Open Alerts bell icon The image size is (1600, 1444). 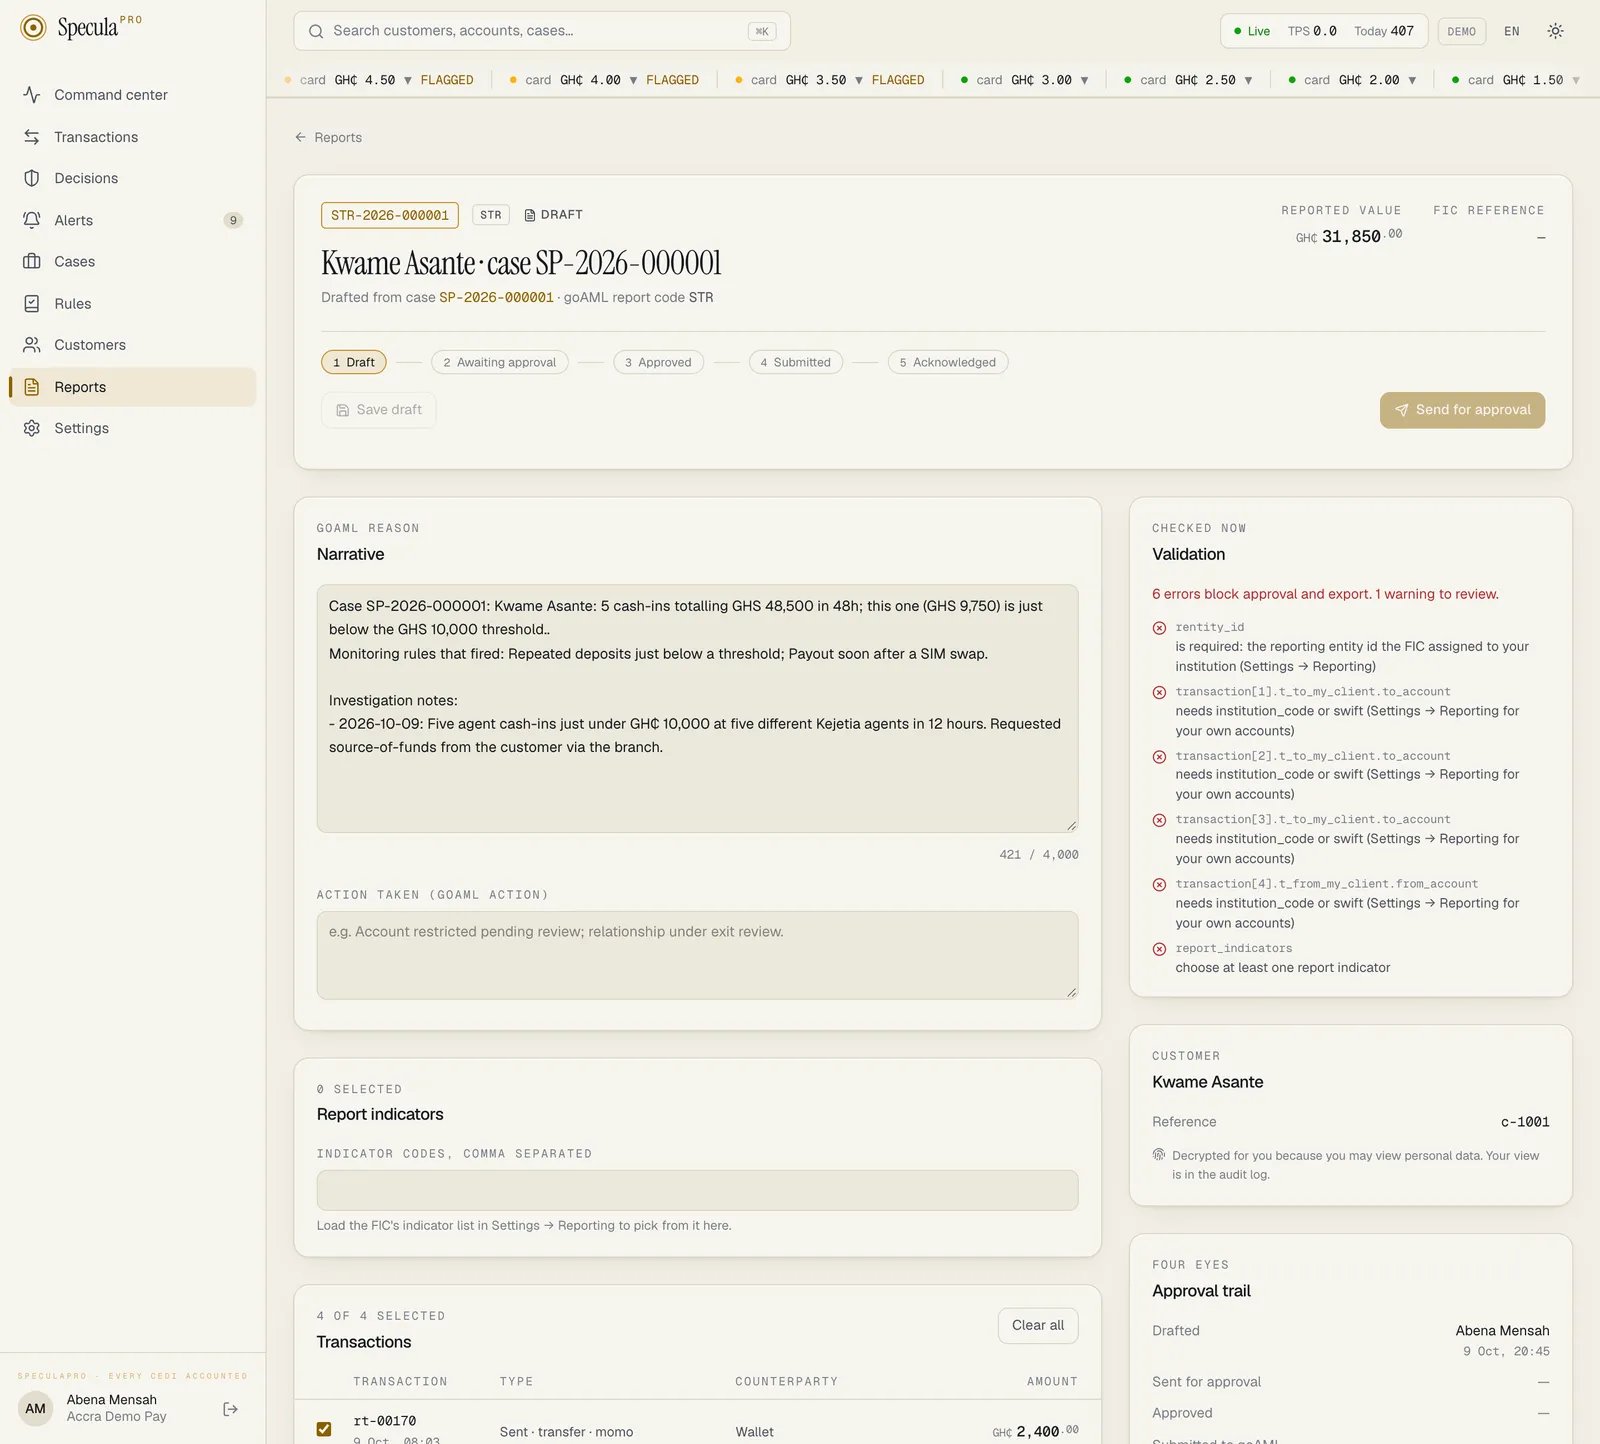click(x=32, y=220)
